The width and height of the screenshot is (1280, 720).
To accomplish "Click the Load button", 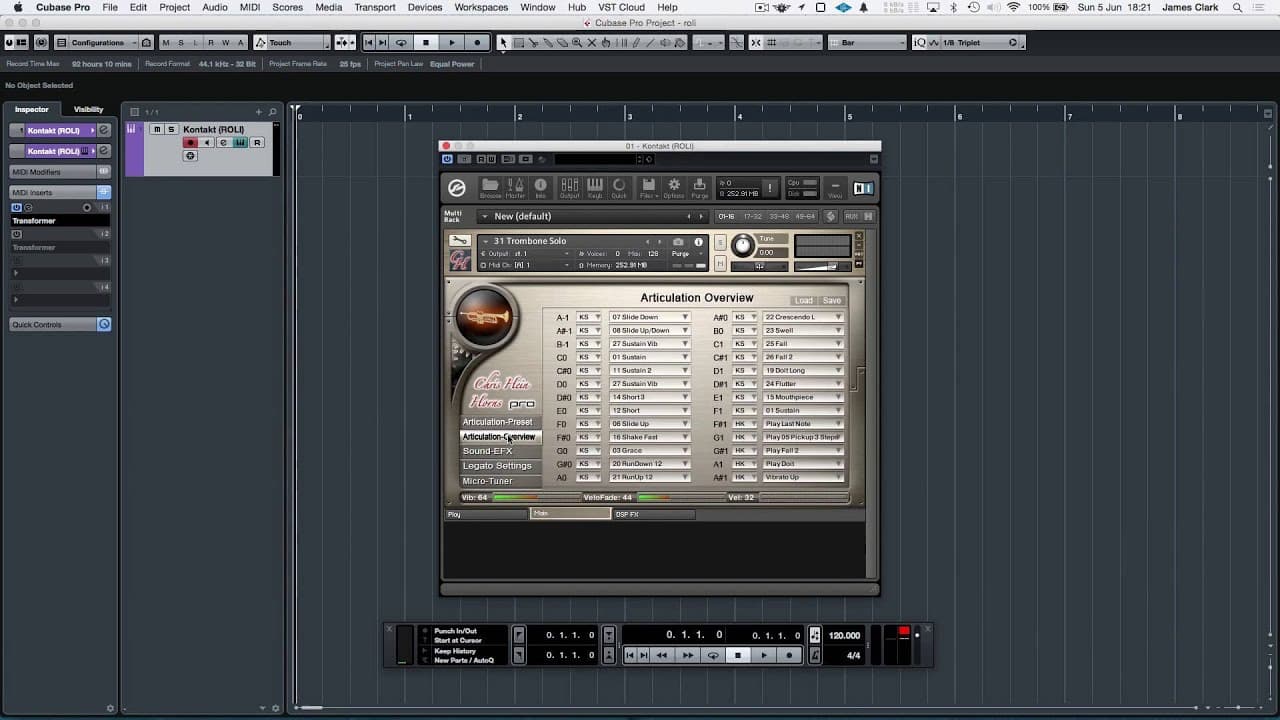I will click(x=805, y=300).
